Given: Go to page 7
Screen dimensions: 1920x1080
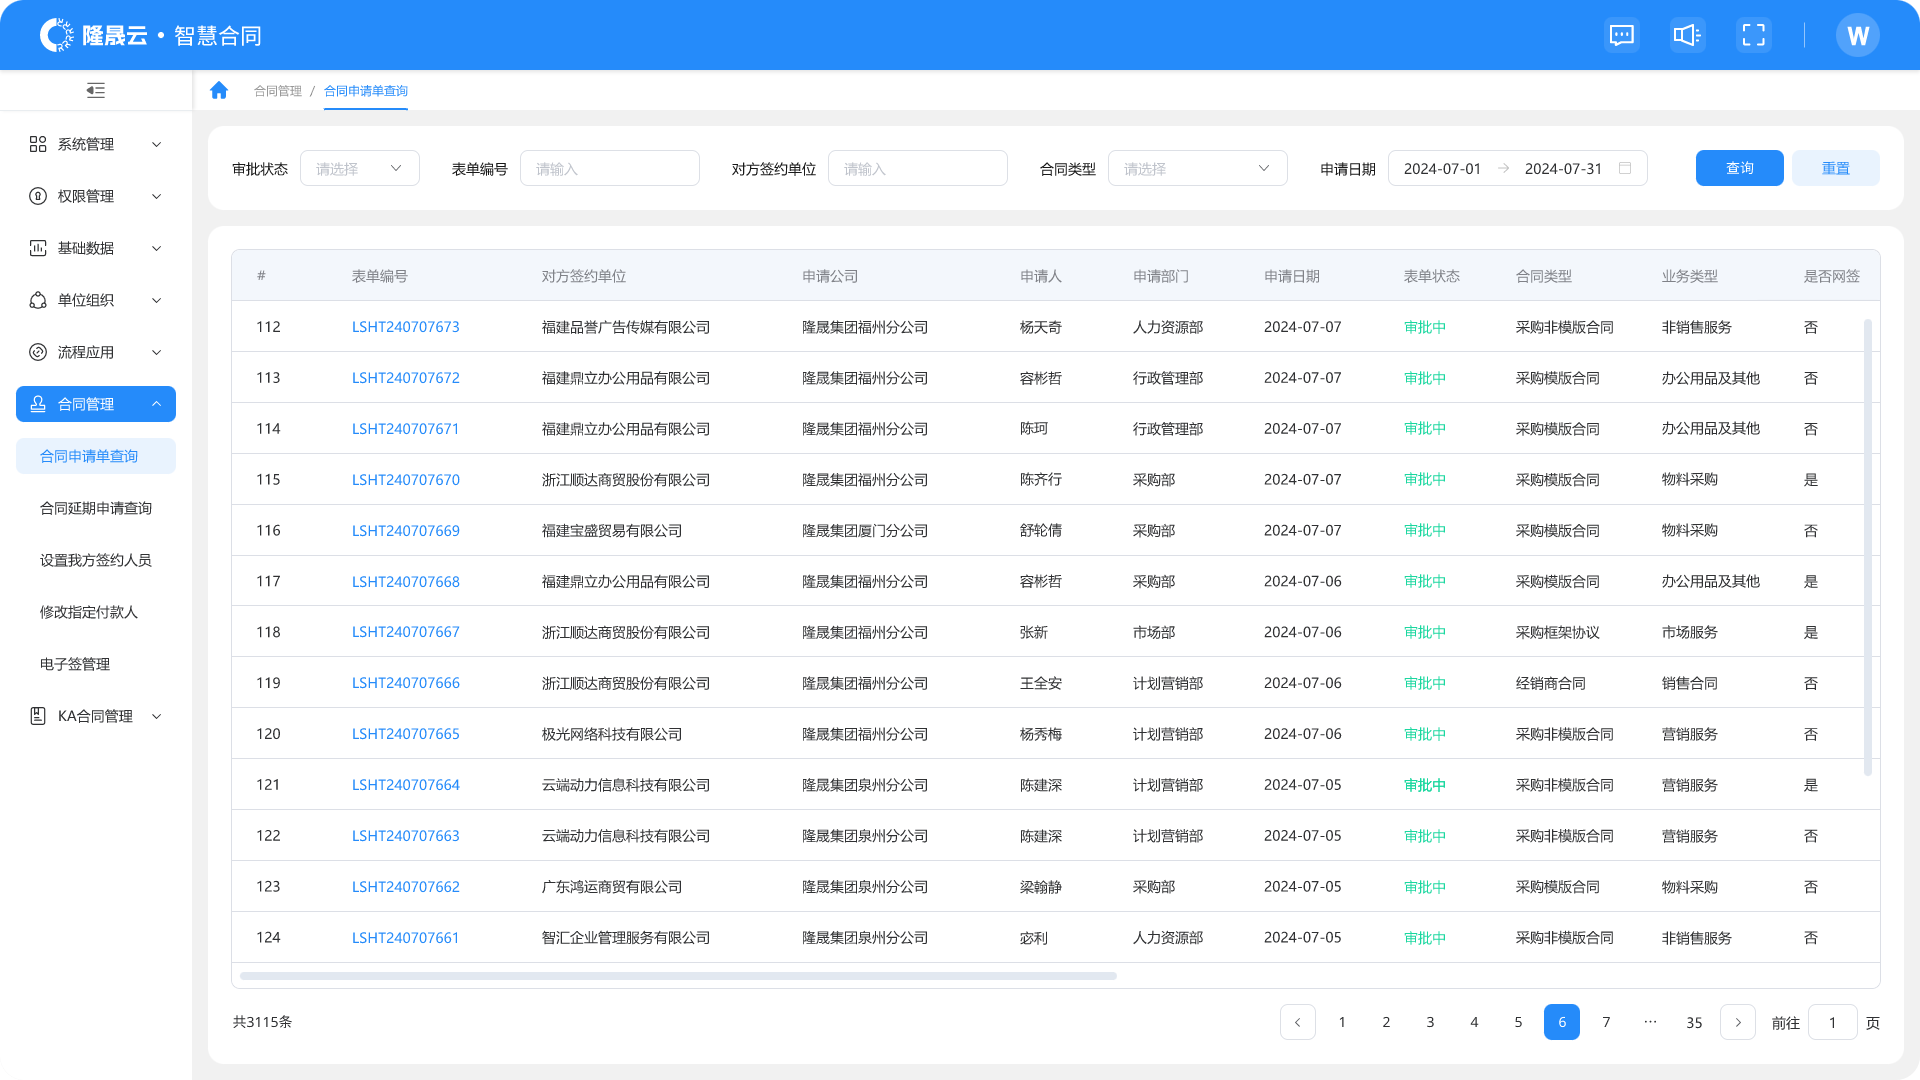Looking at the screenshot, I should click(1606, 1022).
